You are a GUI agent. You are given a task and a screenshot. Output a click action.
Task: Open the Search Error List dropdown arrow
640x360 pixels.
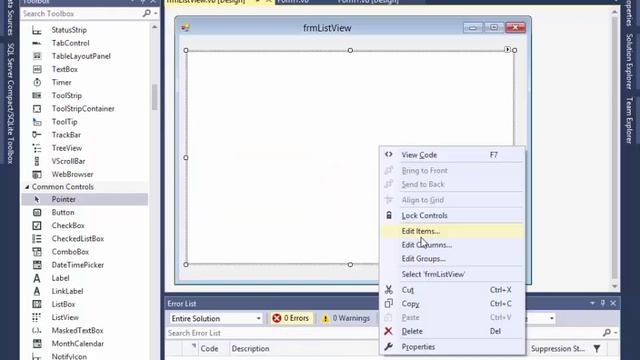click(x=616, y=333)
